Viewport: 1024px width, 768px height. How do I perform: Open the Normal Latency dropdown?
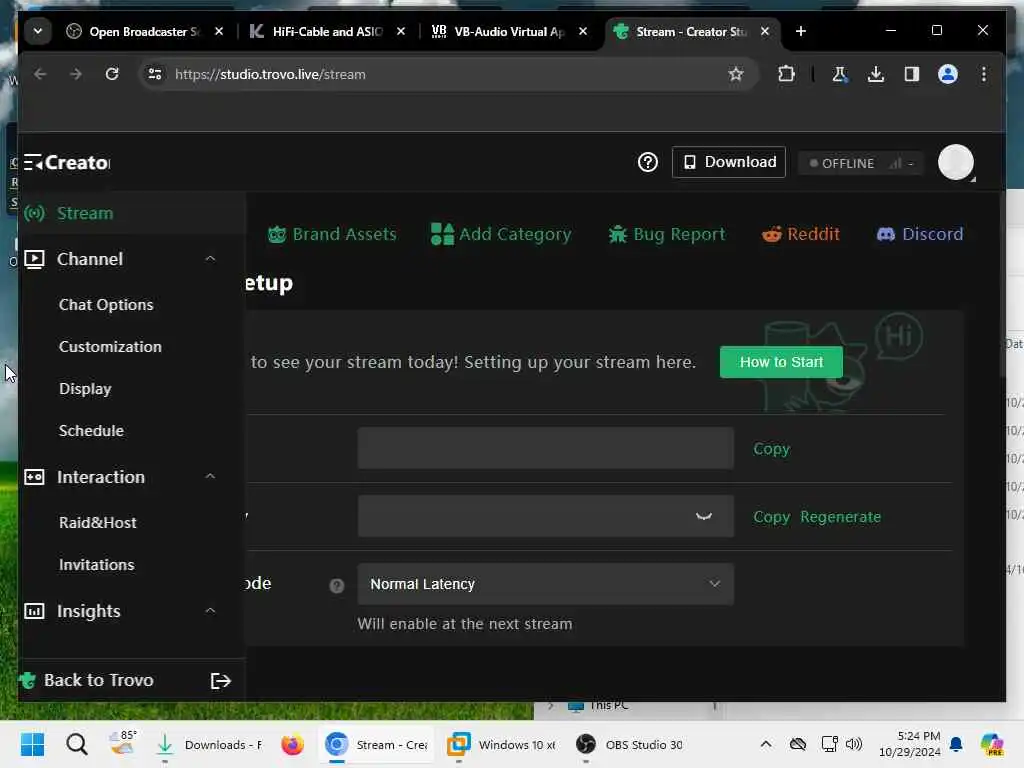click(x=545, y=584)
